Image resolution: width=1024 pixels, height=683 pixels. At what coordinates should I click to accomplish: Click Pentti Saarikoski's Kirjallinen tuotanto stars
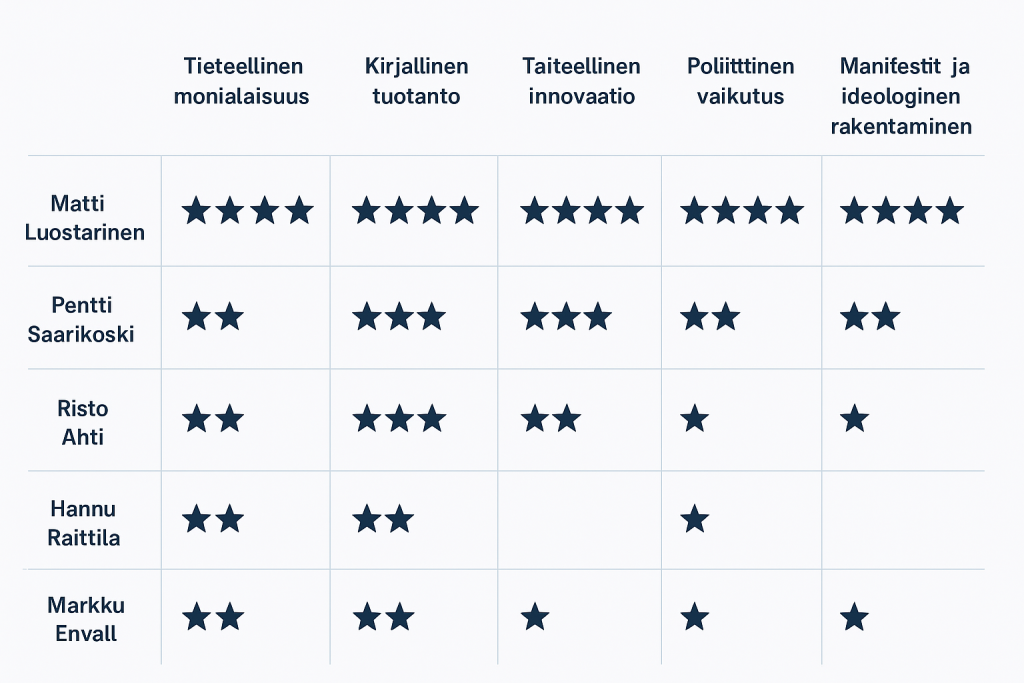point(399,317)
